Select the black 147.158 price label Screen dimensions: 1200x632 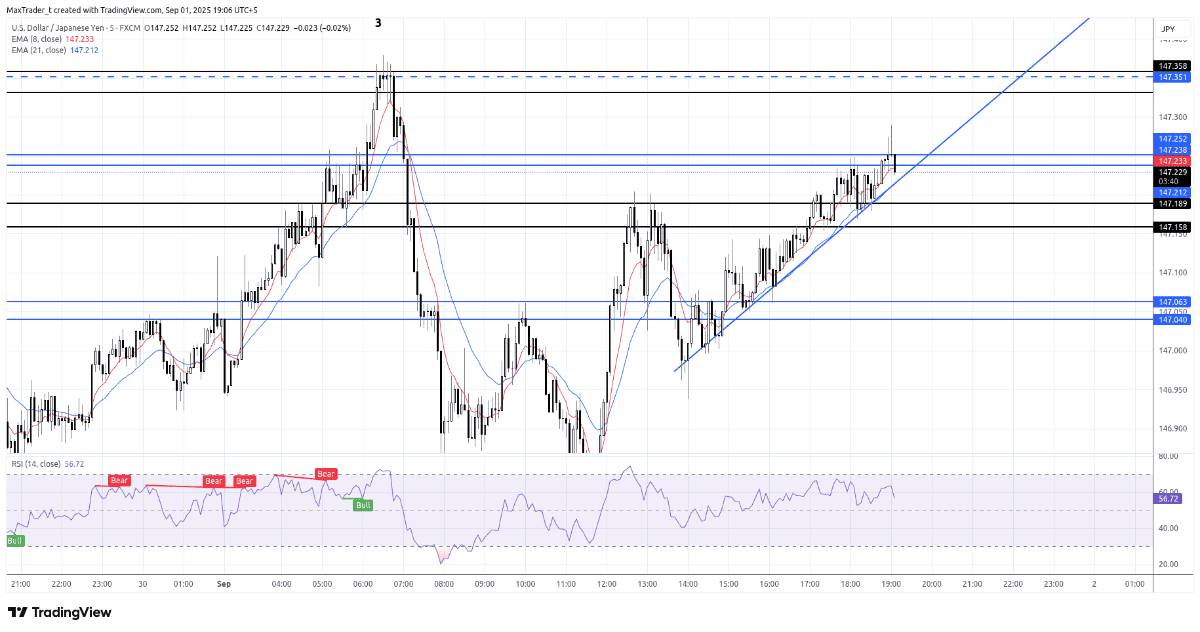(1173, 227)
